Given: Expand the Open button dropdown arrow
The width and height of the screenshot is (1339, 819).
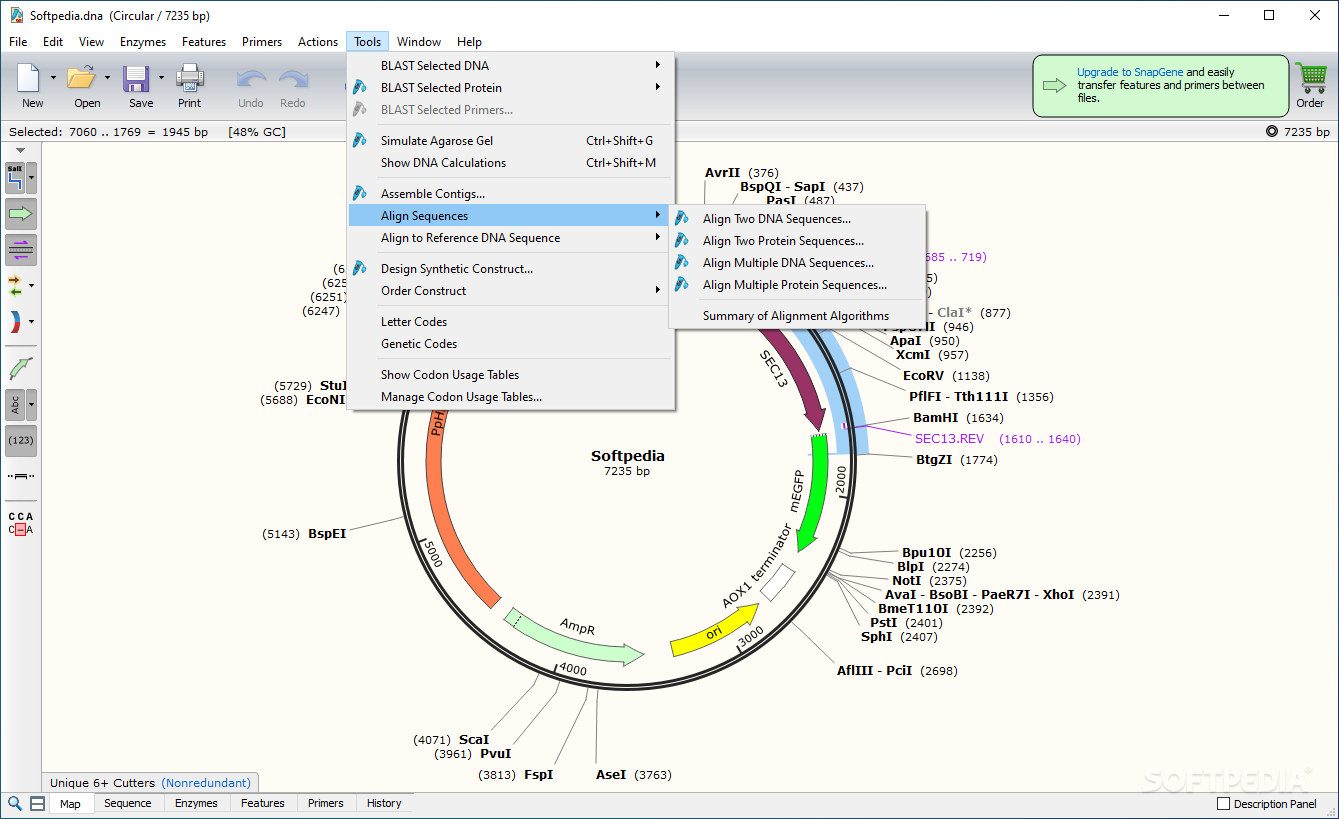Looking at the screenshot, I should 107,77.
